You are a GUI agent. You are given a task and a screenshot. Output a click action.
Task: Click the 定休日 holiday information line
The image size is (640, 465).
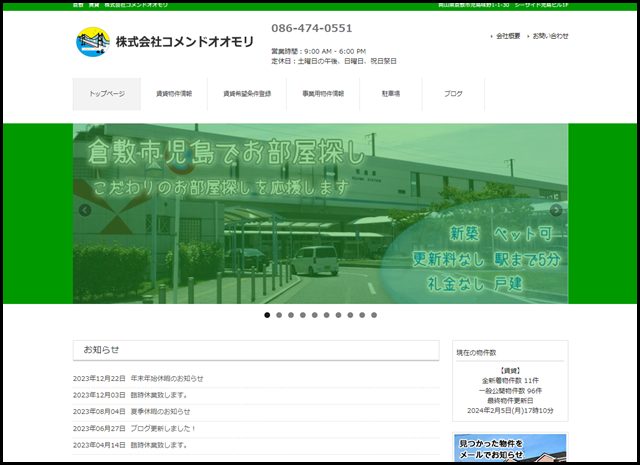pyautogui.click(x=334, y=61)
